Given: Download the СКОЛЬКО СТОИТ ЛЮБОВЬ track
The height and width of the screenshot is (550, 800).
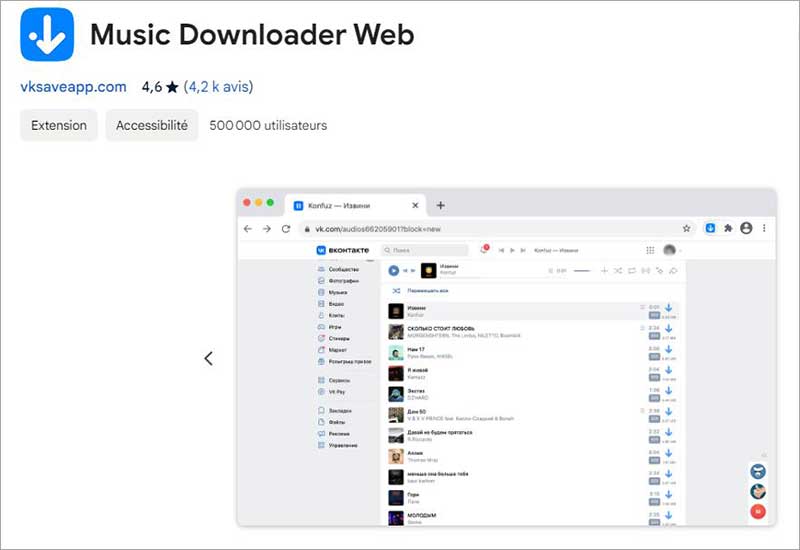Looking at the screenshot, I should click(668, 329).
